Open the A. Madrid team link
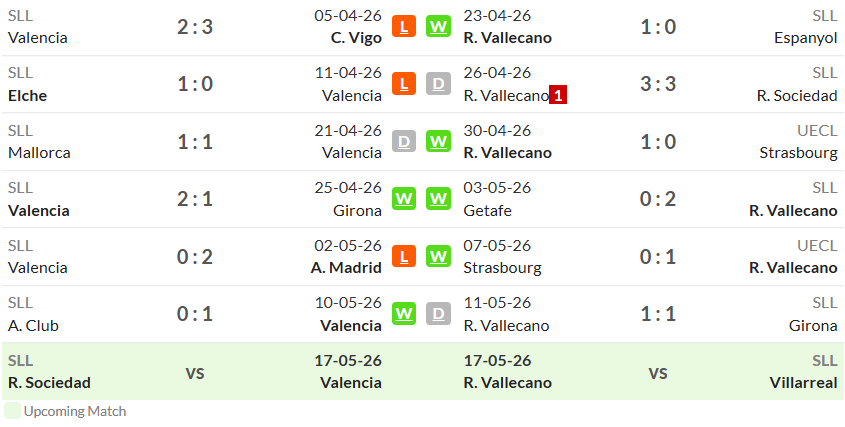This screenshot has width=845, height=427. point(346,267)
